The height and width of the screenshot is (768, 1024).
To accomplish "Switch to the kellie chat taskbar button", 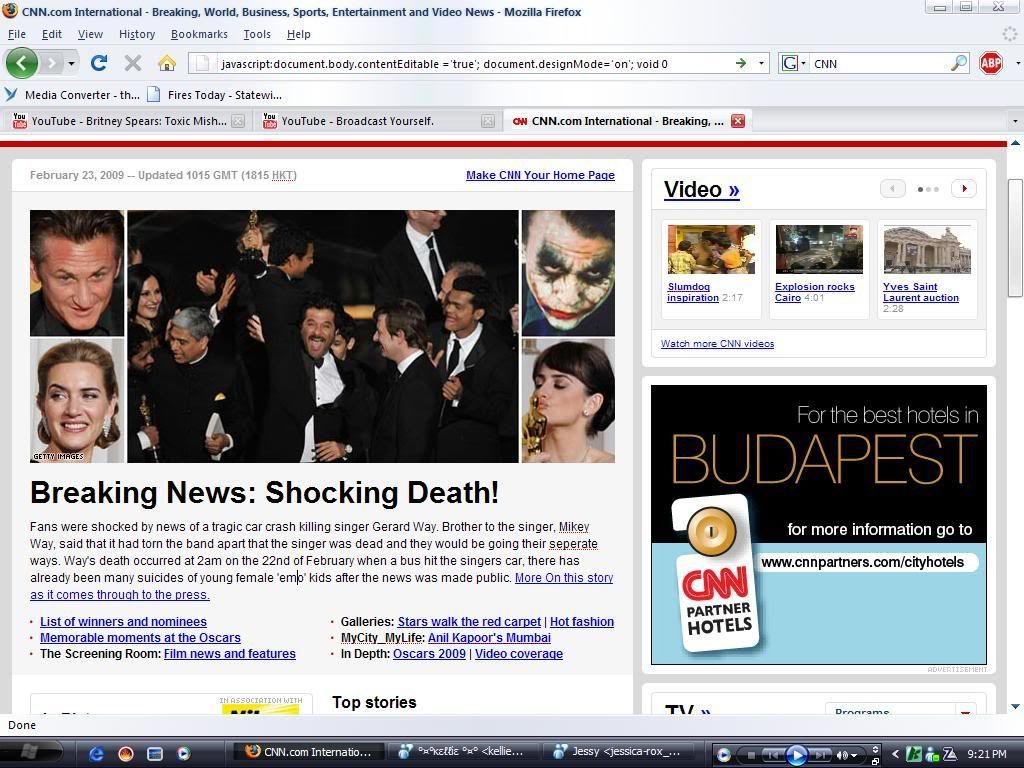I will (462, 752).
